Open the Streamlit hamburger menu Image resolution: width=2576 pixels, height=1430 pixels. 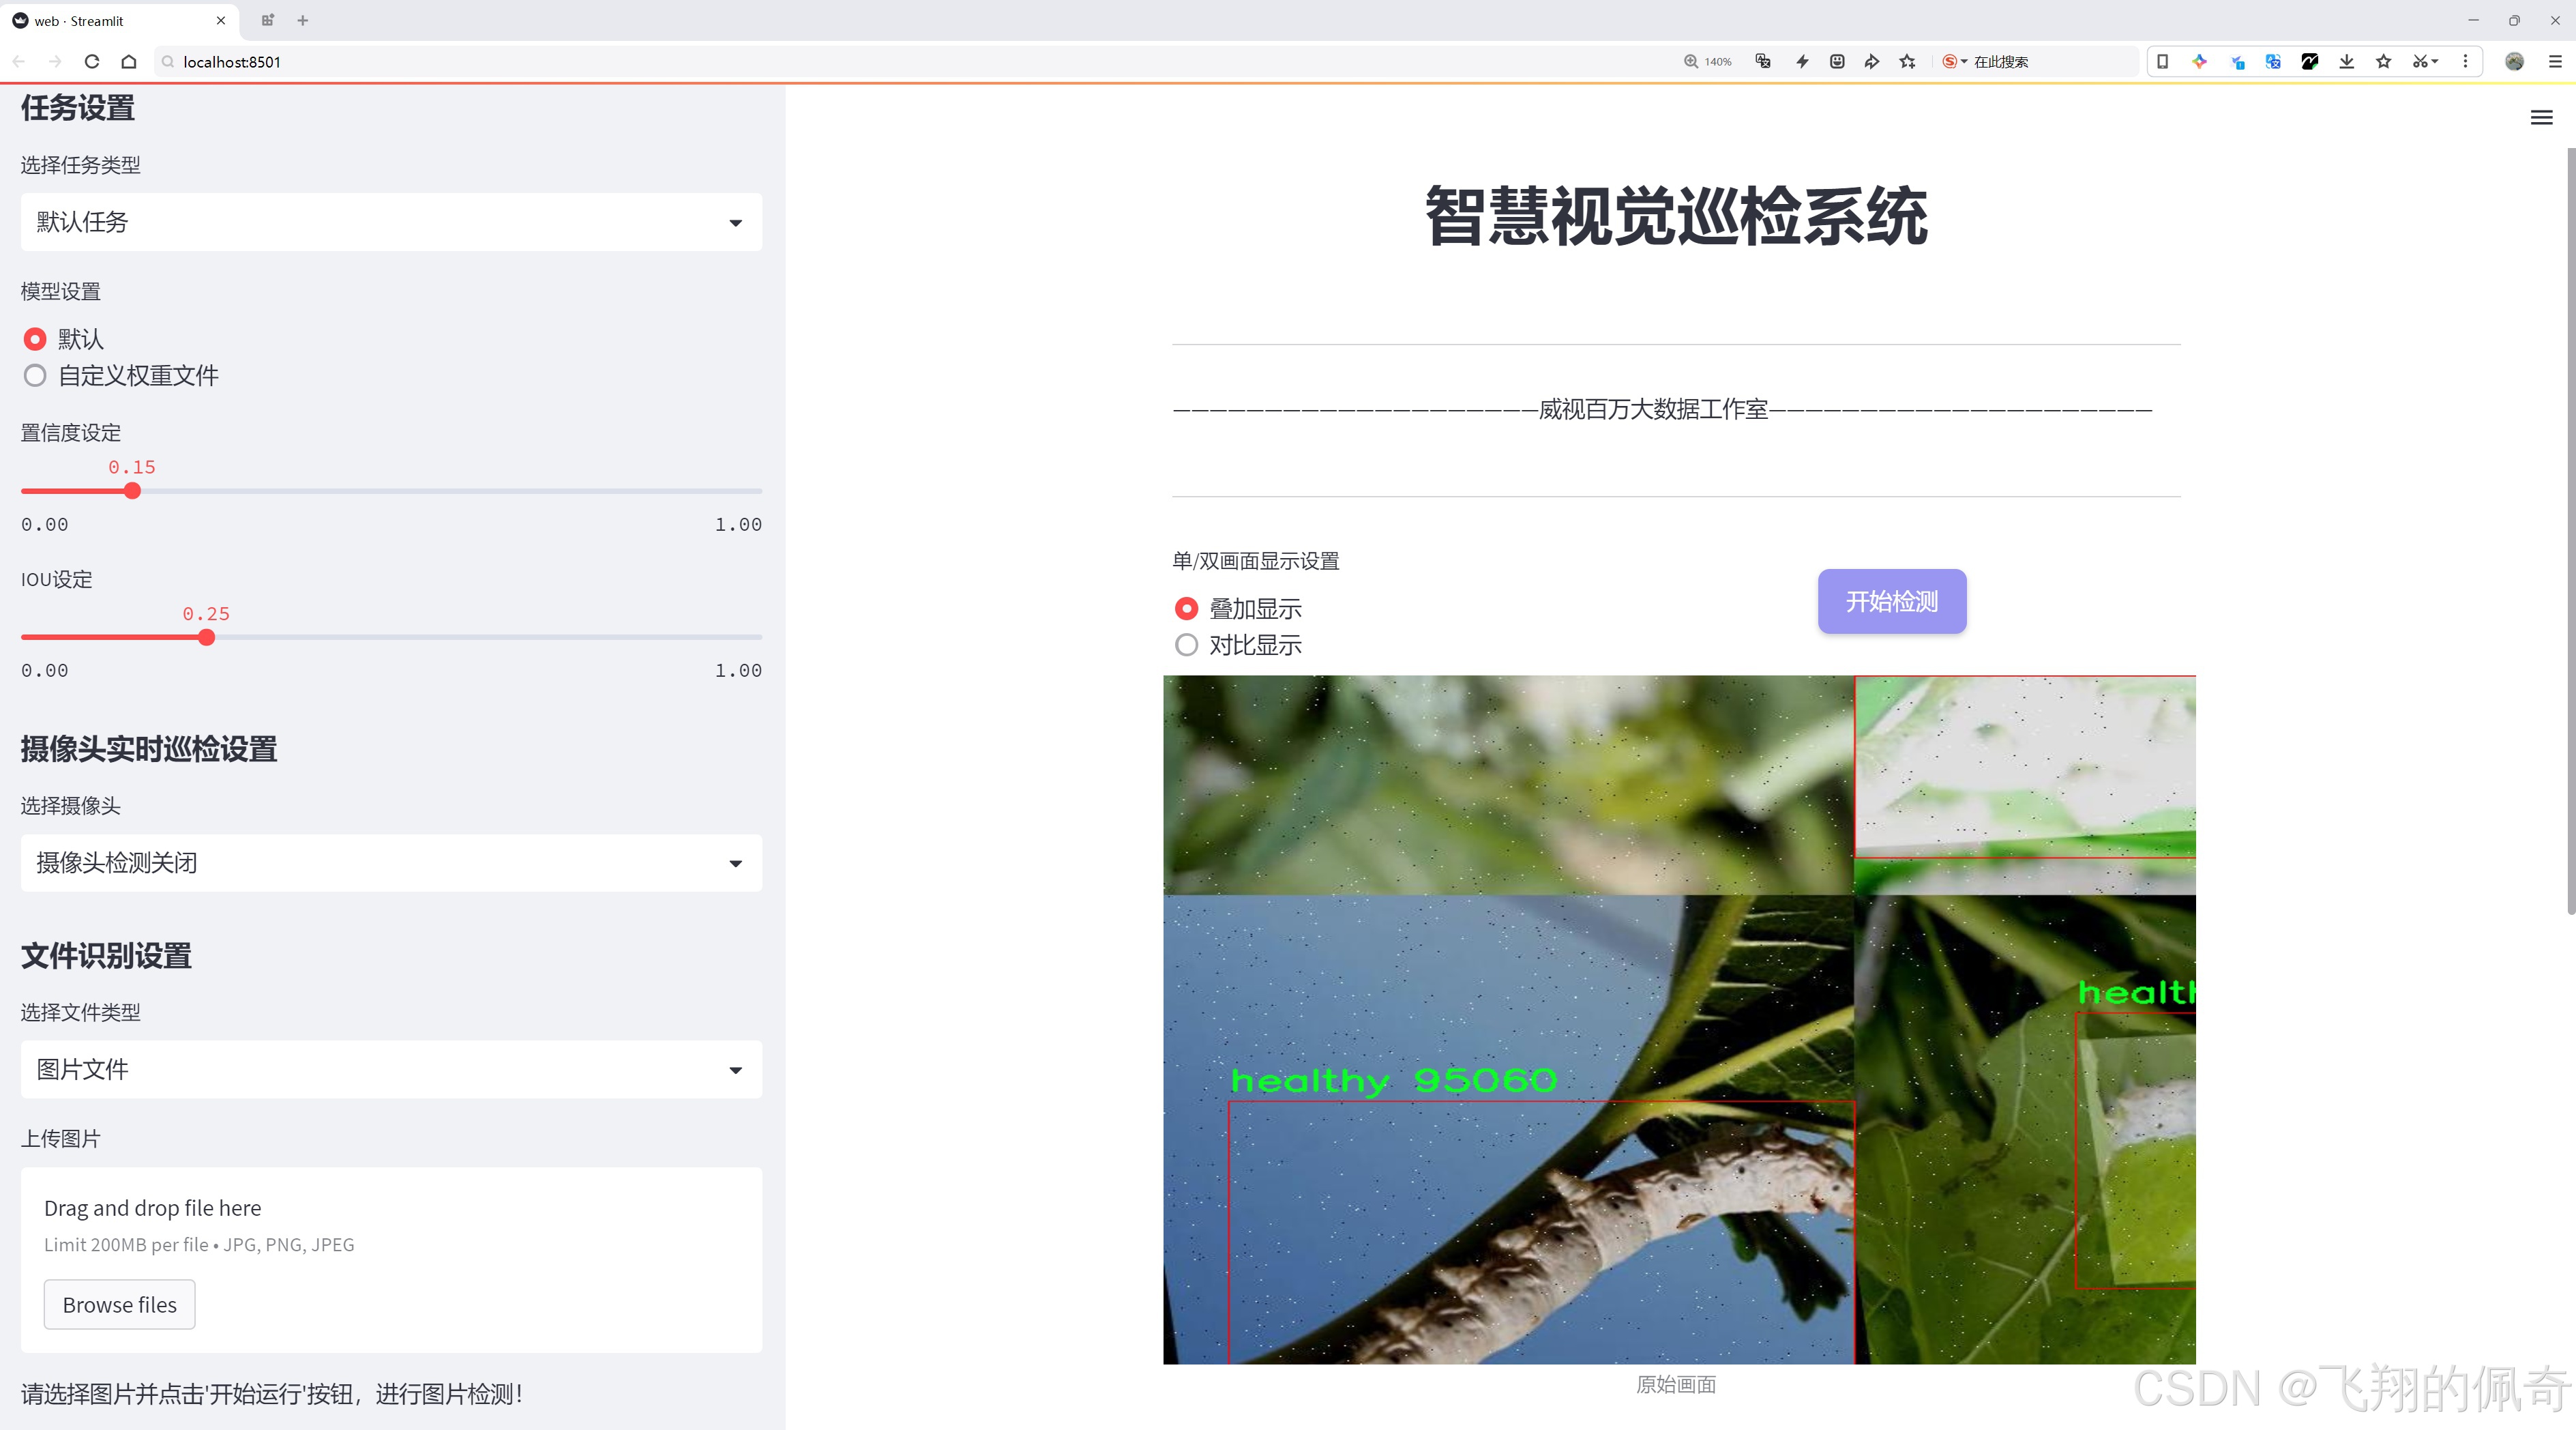pos(2541,117)
